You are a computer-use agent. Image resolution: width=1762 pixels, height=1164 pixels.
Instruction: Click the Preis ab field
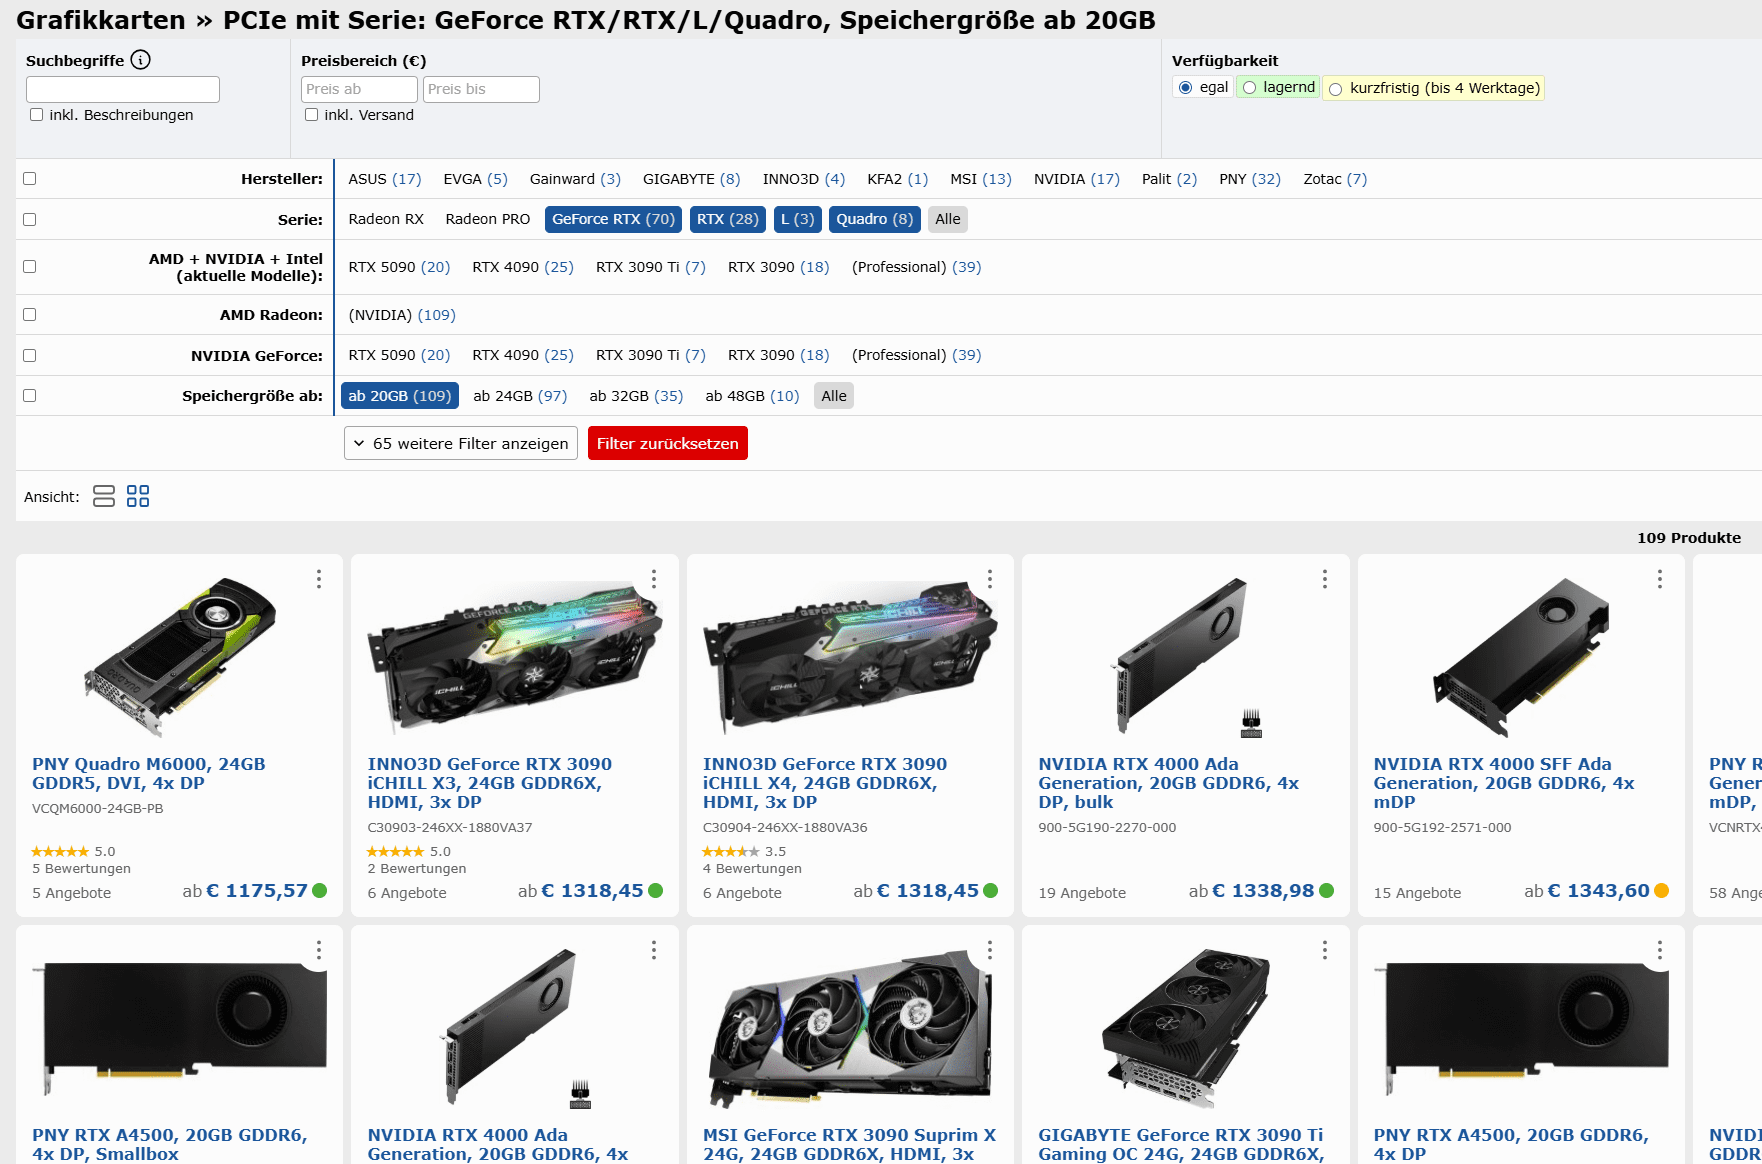pos(359,89)
